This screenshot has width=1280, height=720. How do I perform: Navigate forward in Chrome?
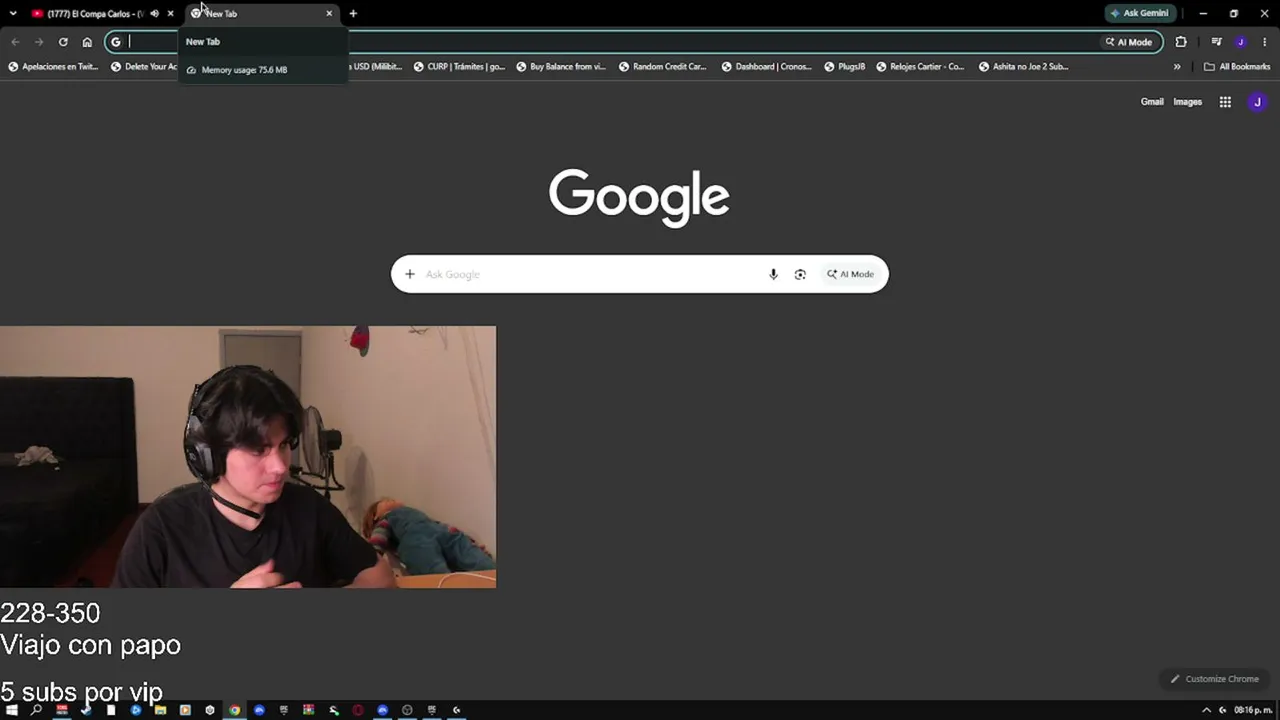click(39, 42)
